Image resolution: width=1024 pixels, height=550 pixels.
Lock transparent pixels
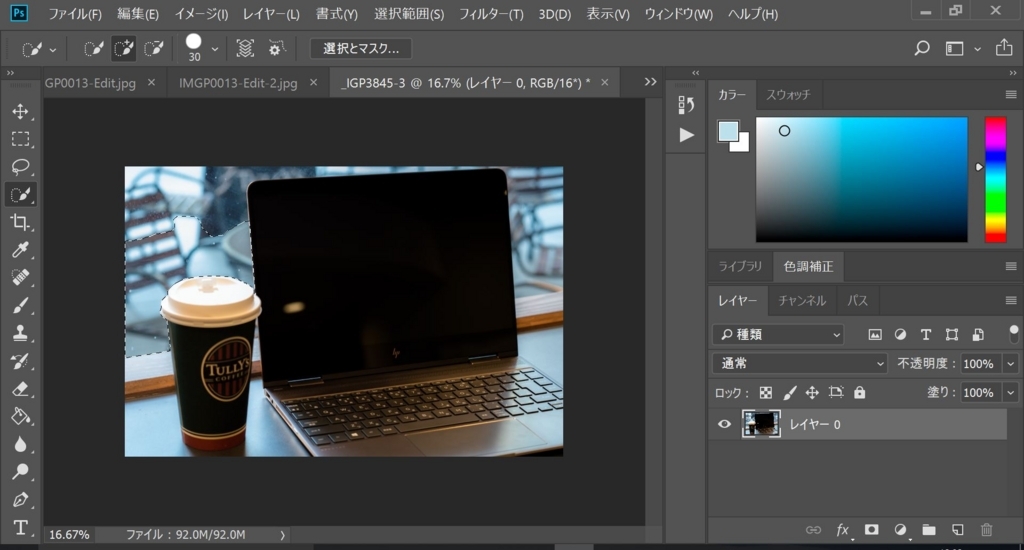click(x=765, y=393)
